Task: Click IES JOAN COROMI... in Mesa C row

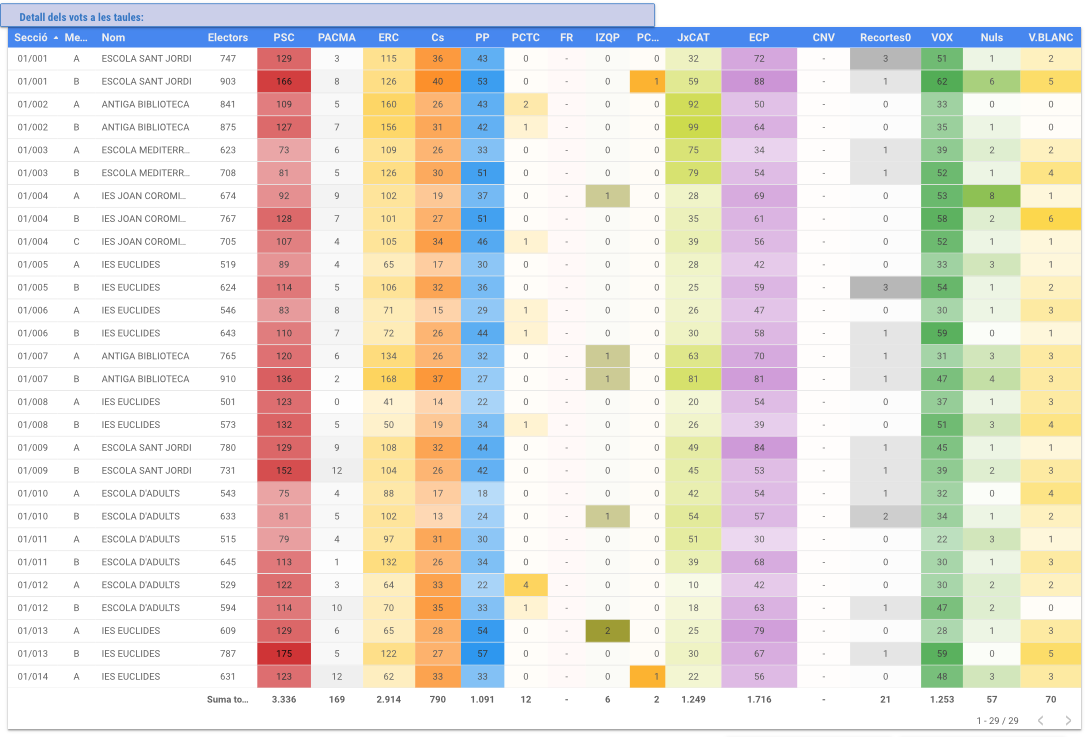Action: [143, 241]
